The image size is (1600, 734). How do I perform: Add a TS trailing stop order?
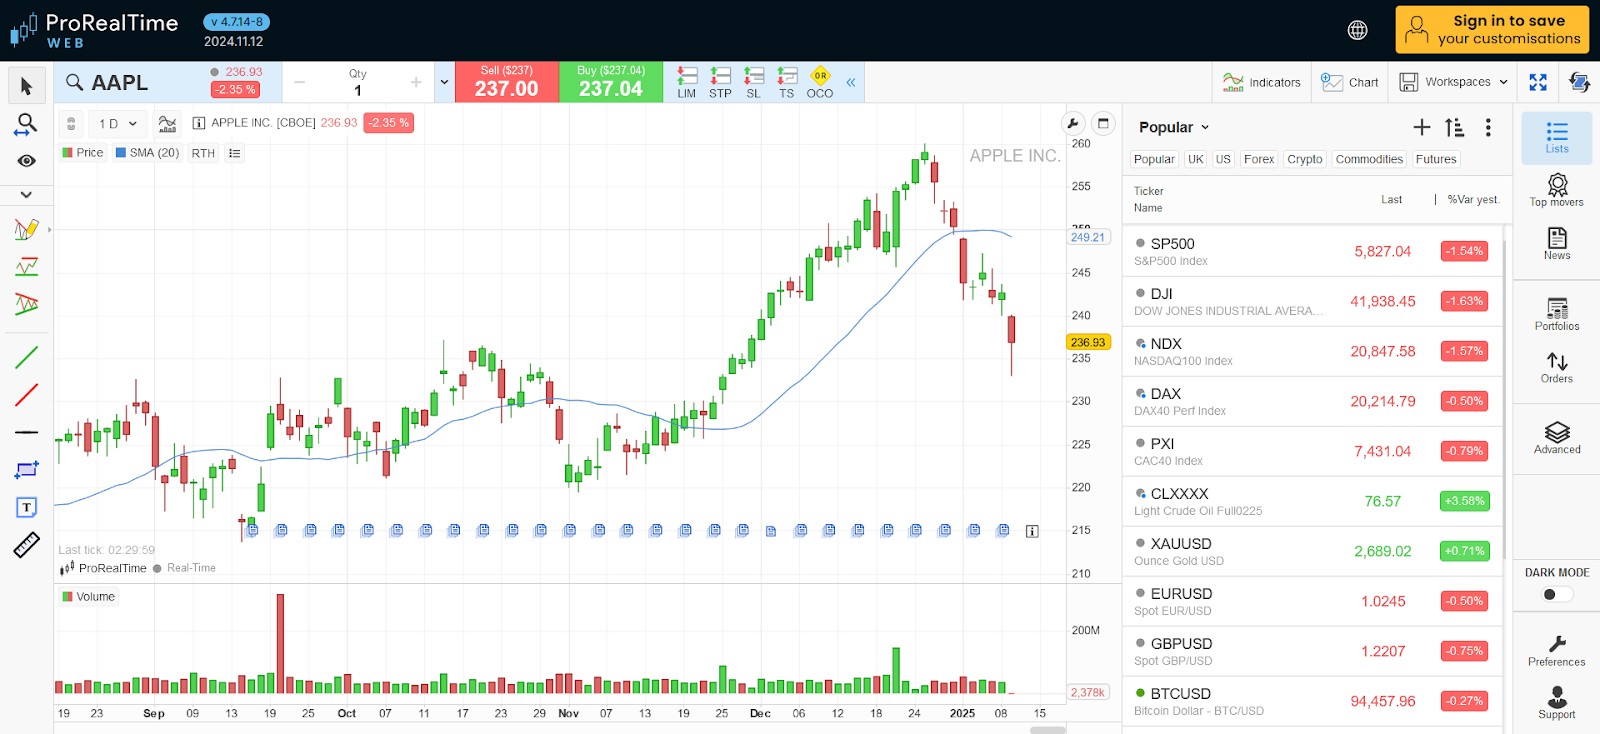[787, 82]
